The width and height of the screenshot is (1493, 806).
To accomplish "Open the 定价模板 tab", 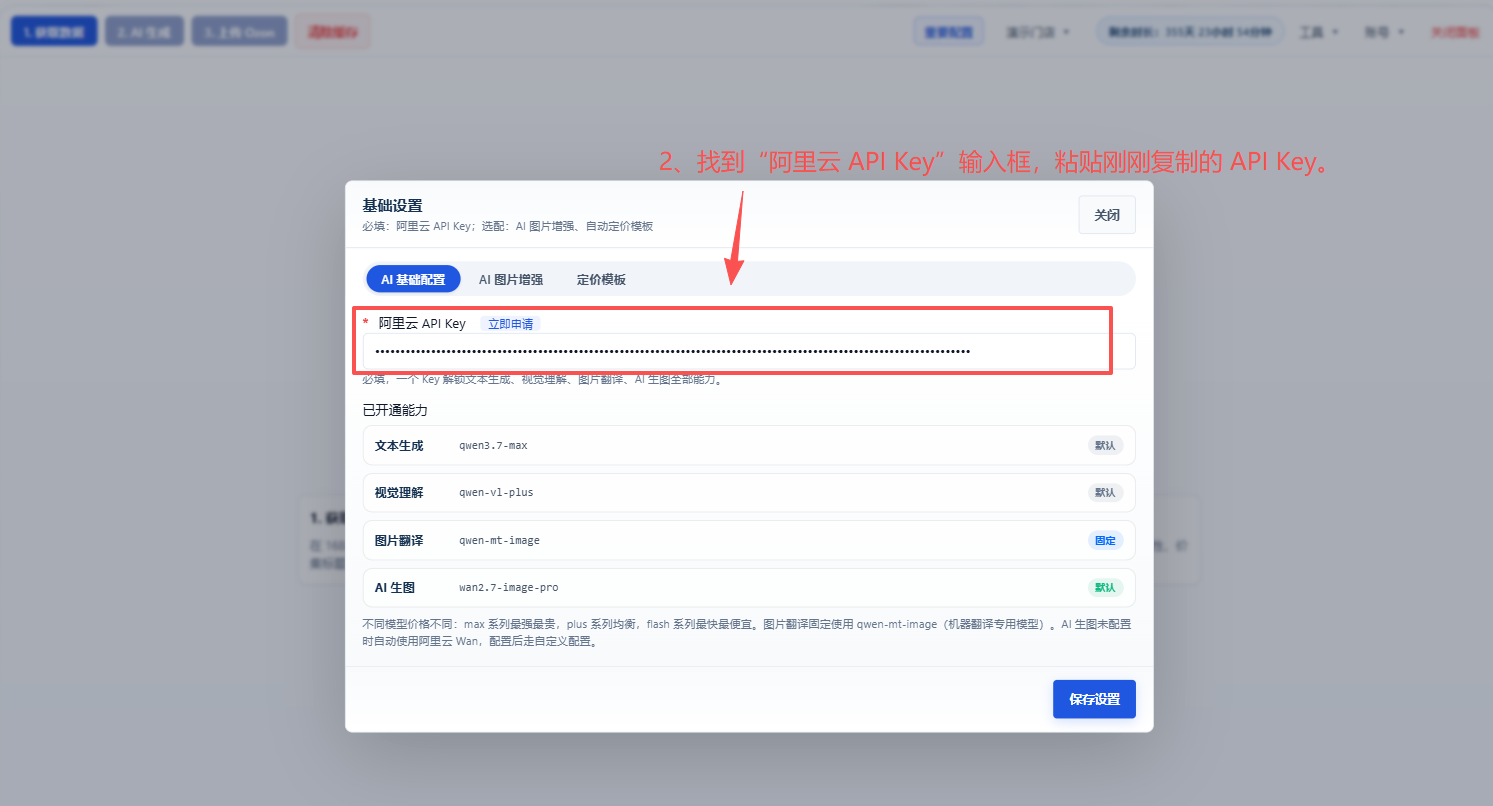I will point(601,279).
